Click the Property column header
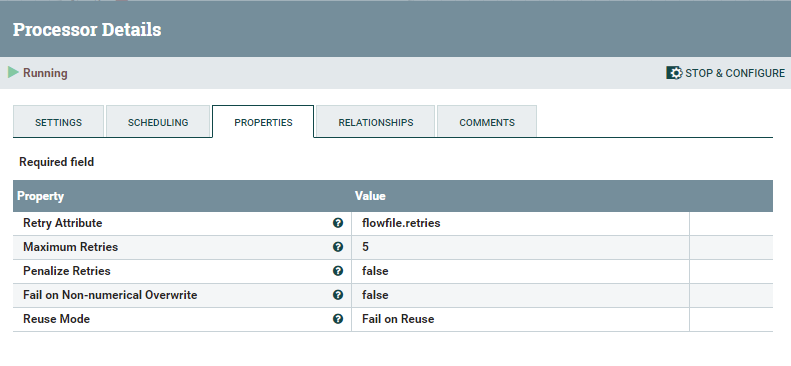Image resolution: width=791 pixels, height=366 pixels. pyautogui.click(x=40, y=196)
